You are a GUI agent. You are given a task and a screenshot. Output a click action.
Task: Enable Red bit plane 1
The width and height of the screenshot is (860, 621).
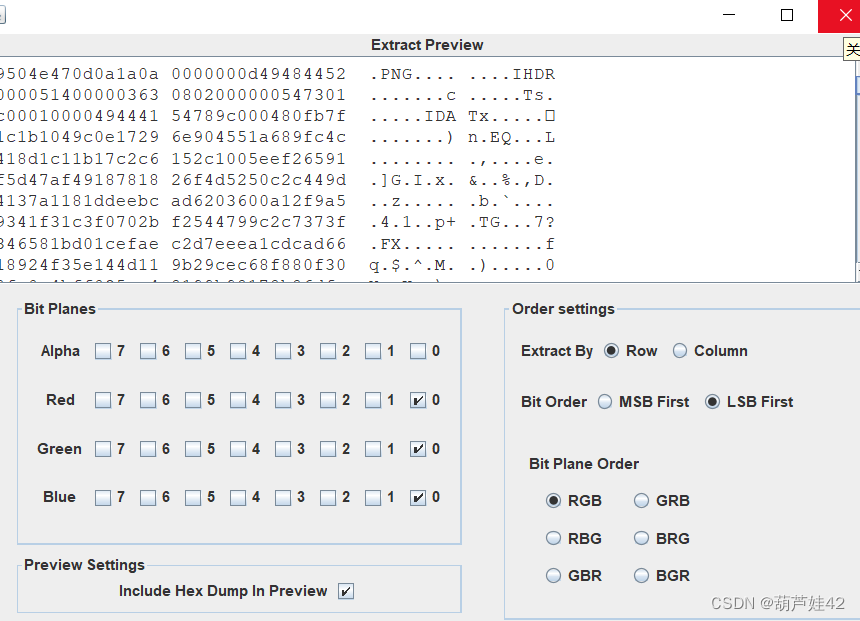[x=372, y=400]
